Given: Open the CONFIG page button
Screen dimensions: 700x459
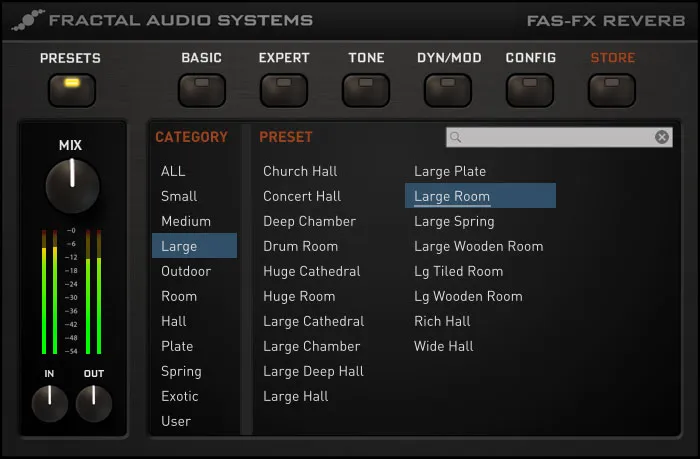Looking at the screenshot, I should [x=530, y=90].
